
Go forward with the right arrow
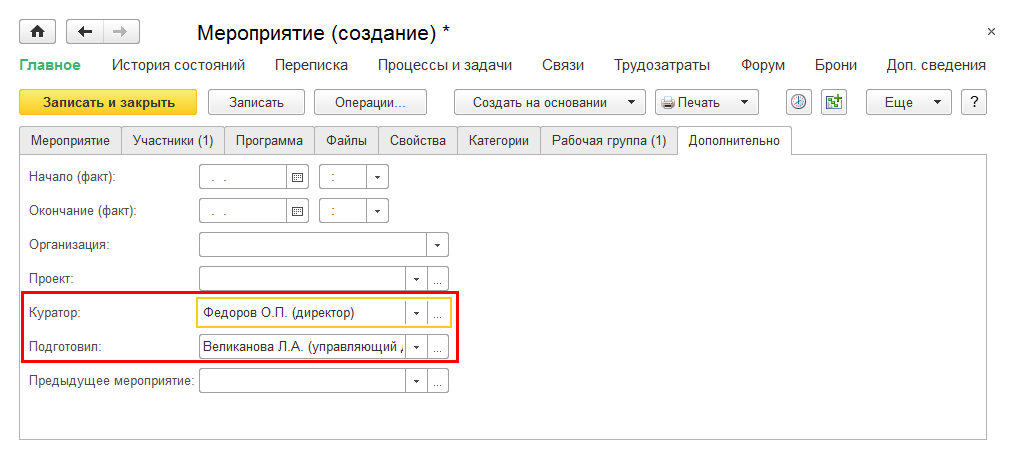(119, 32)
